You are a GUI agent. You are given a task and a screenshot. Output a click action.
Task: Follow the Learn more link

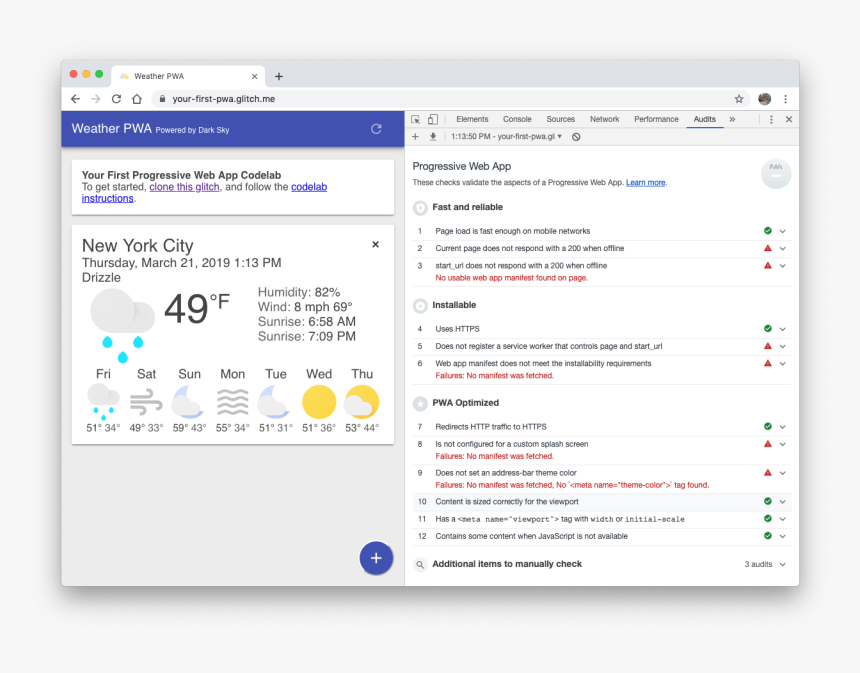click(646, 183)
